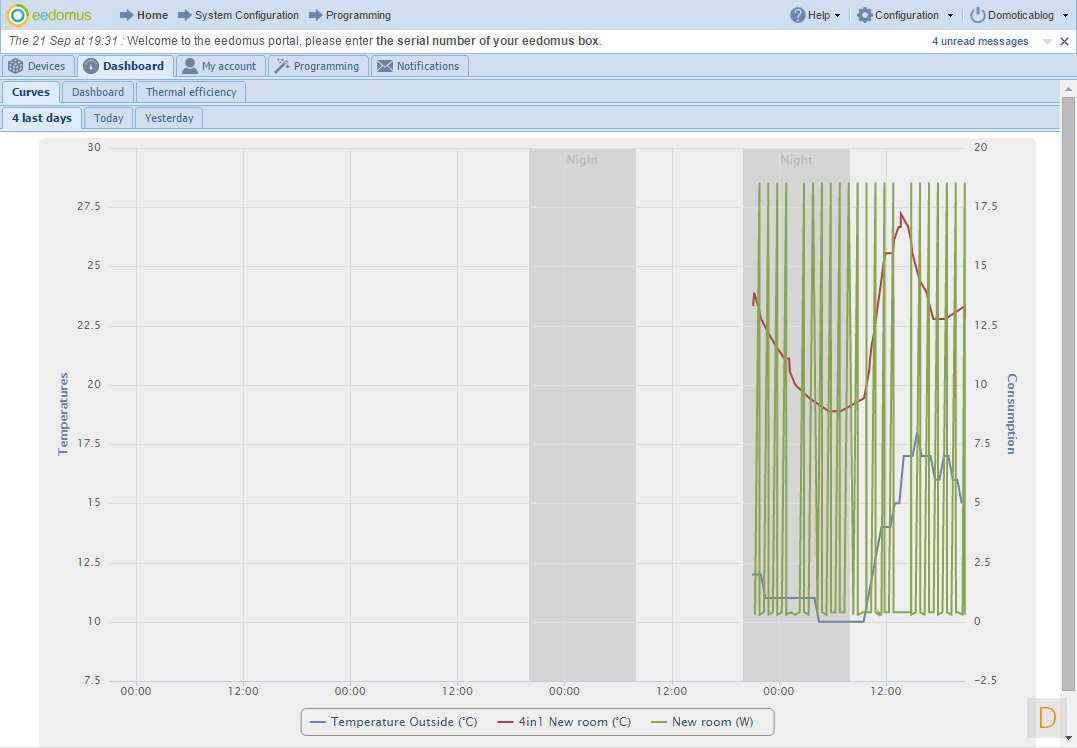Toggle 4in1 New room series in legend

point(563,722)
